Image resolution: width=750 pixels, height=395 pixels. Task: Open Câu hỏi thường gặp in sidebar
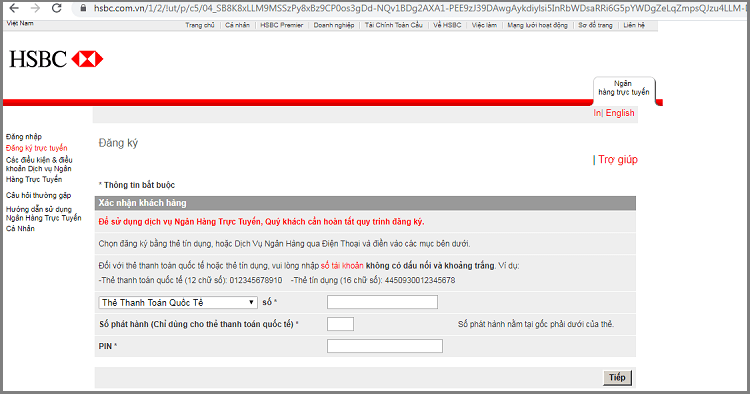click(38, 195)
